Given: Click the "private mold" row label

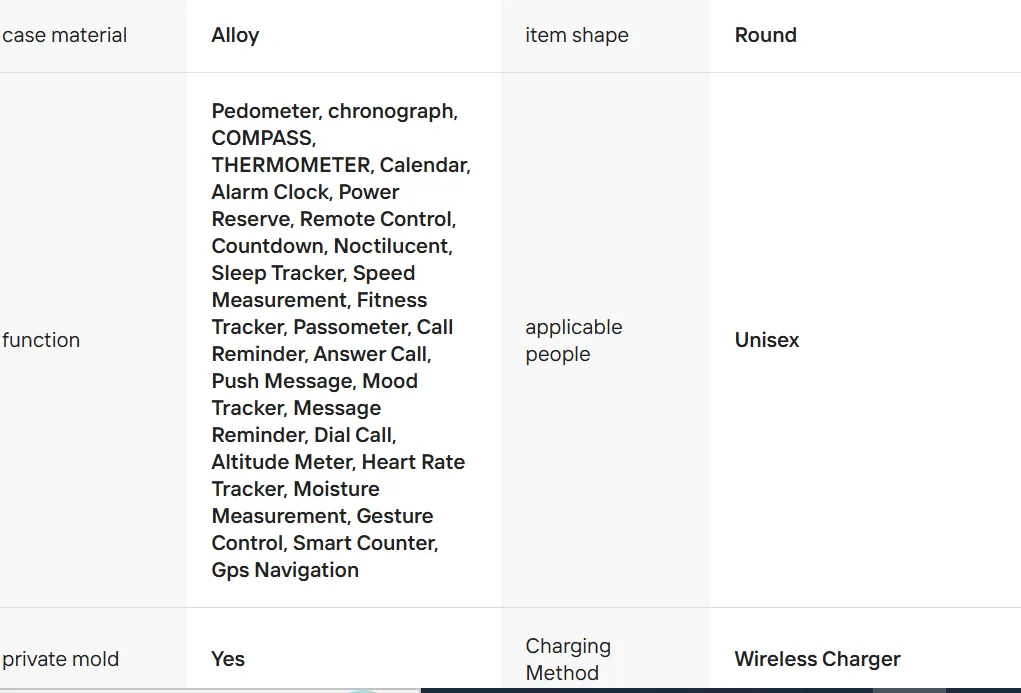Looking at the screenshot, I should click(x=61, y=659).
